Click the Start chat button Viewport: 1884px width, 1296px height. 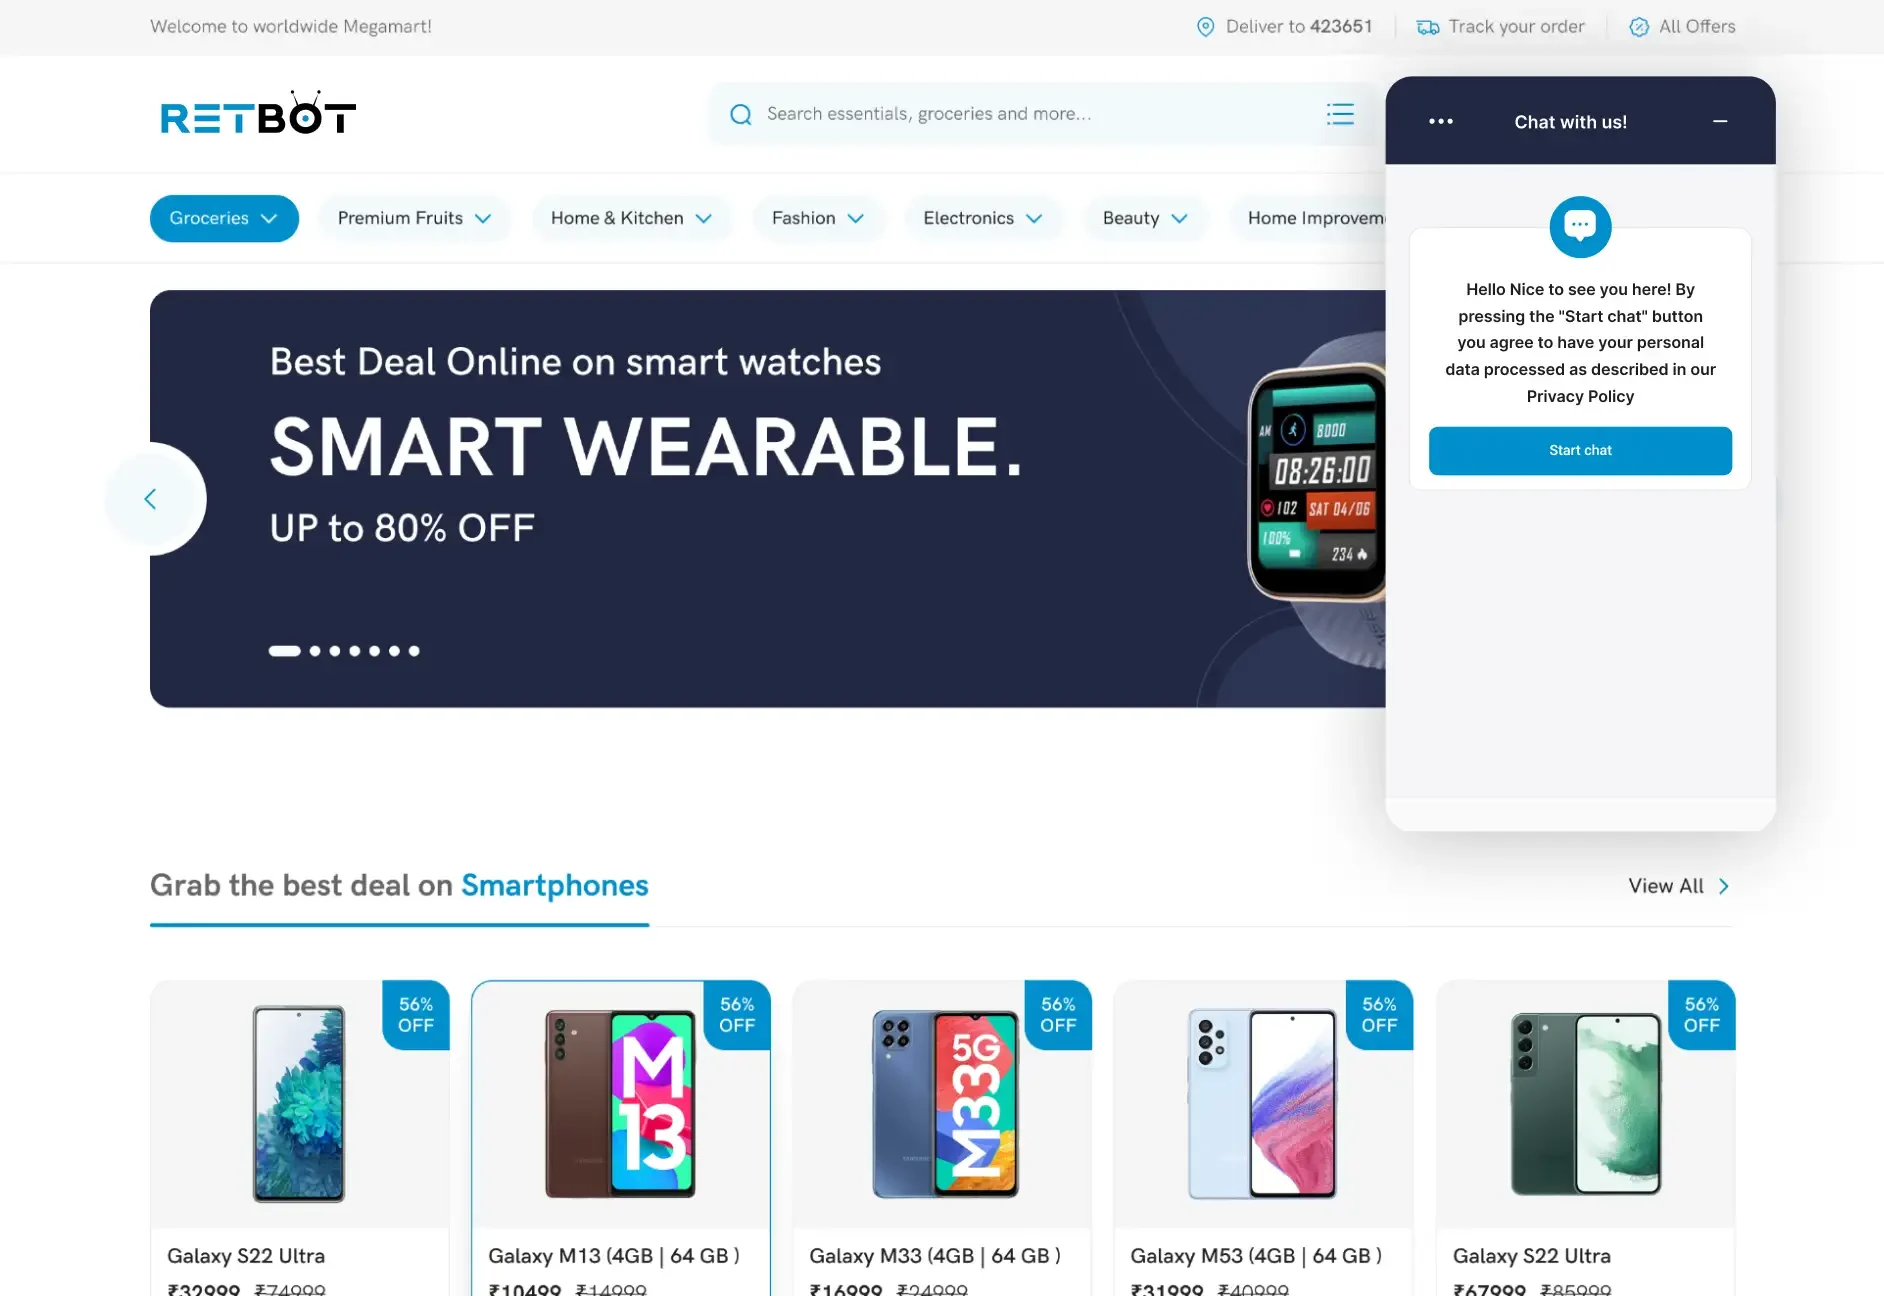1580,451
